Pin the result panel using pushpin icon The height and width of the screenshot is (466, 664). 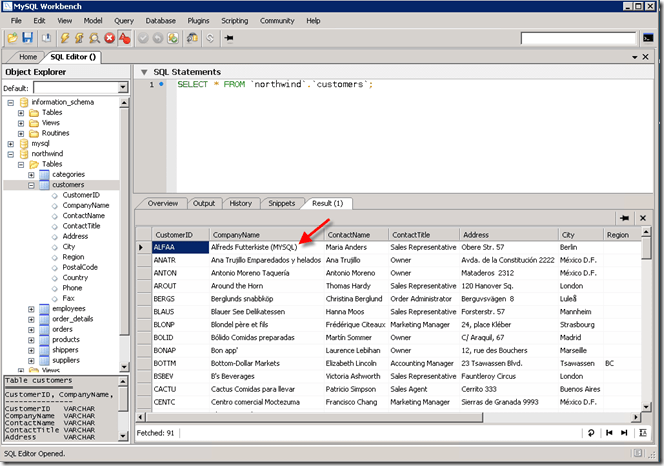624,218
